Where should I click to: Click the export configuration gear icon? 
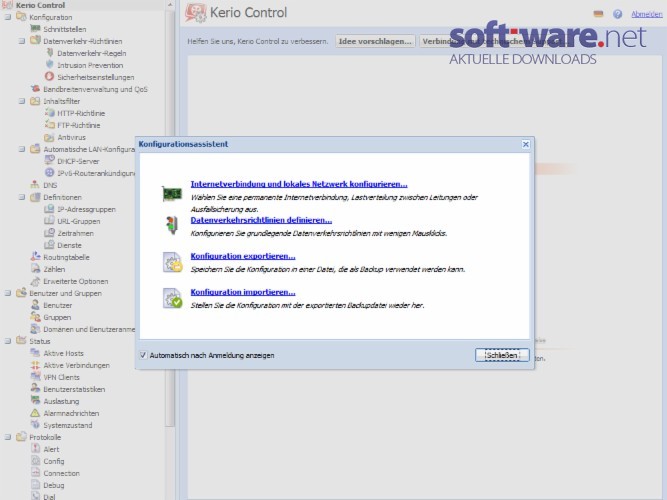pos(172,262)
